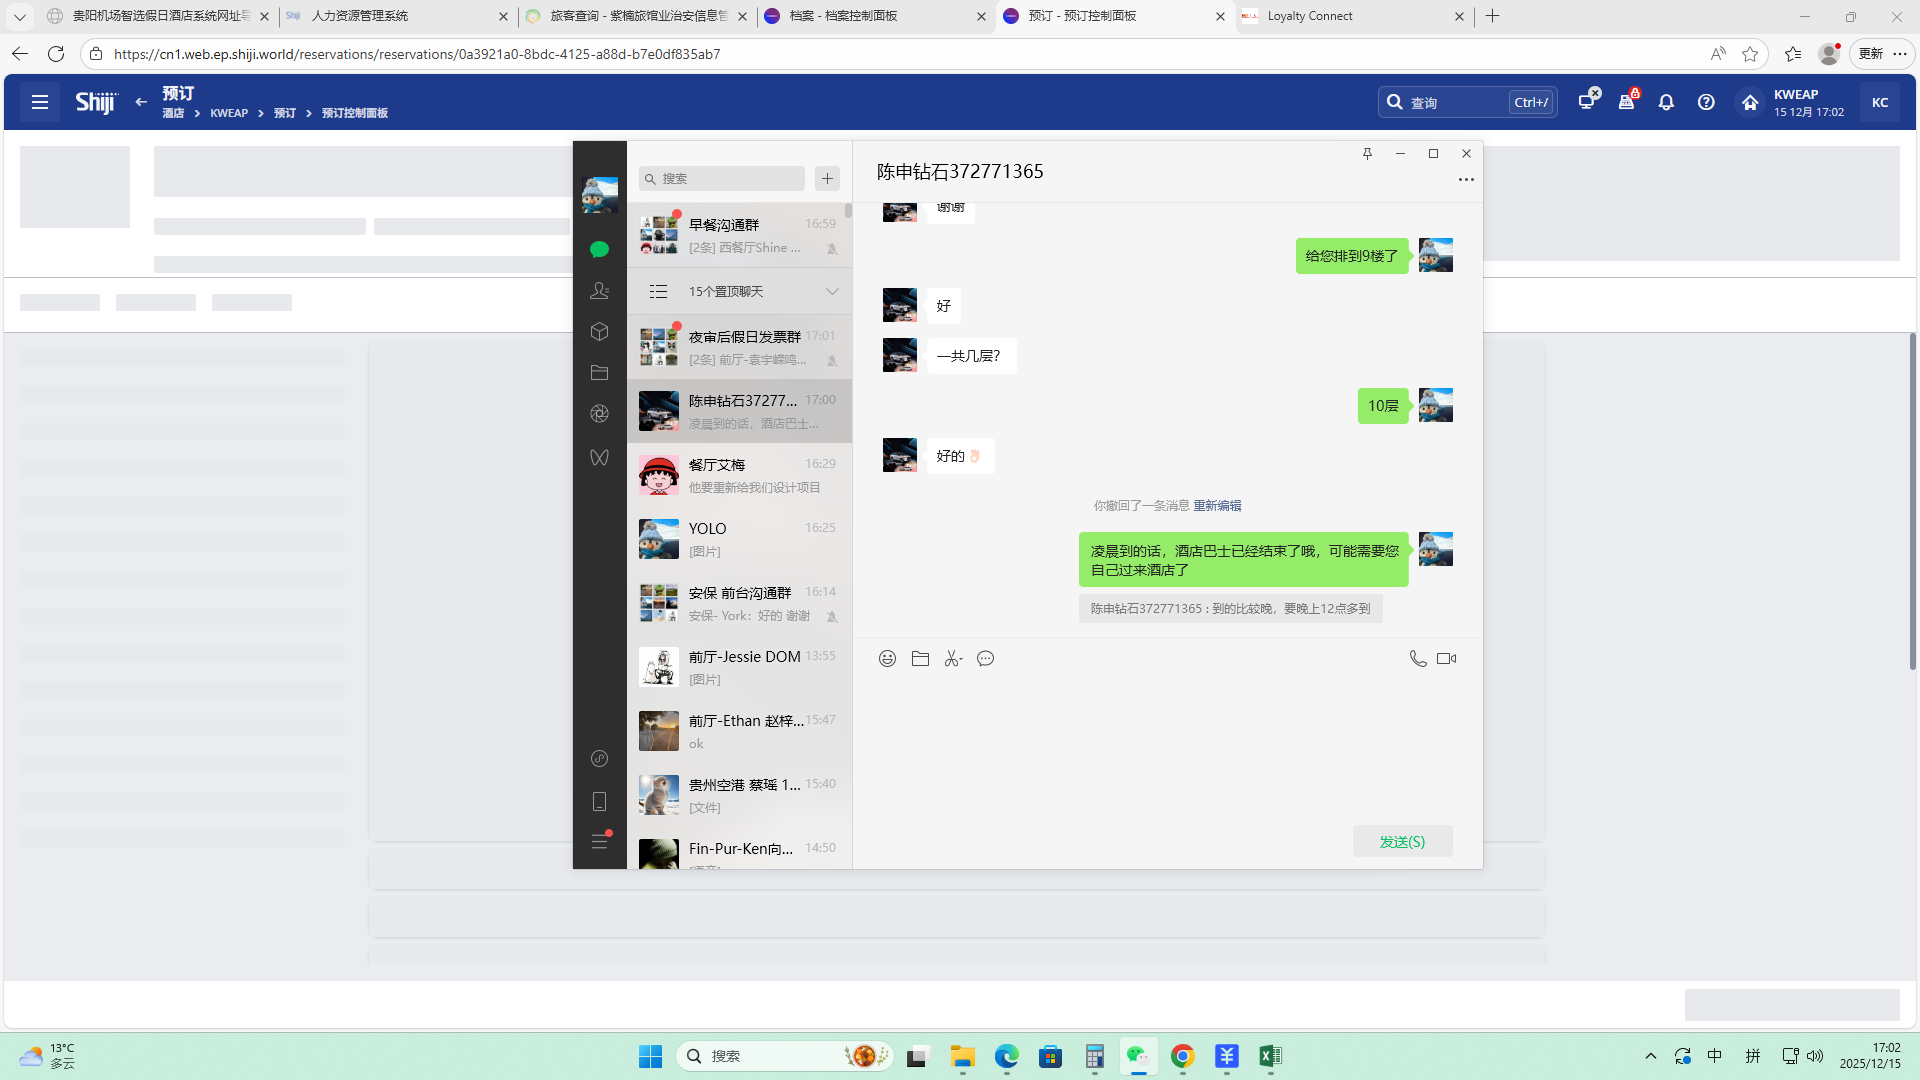Pin the WeChat window on top
Viewport: 1920px width, 1080px height.
[1367, 153]
